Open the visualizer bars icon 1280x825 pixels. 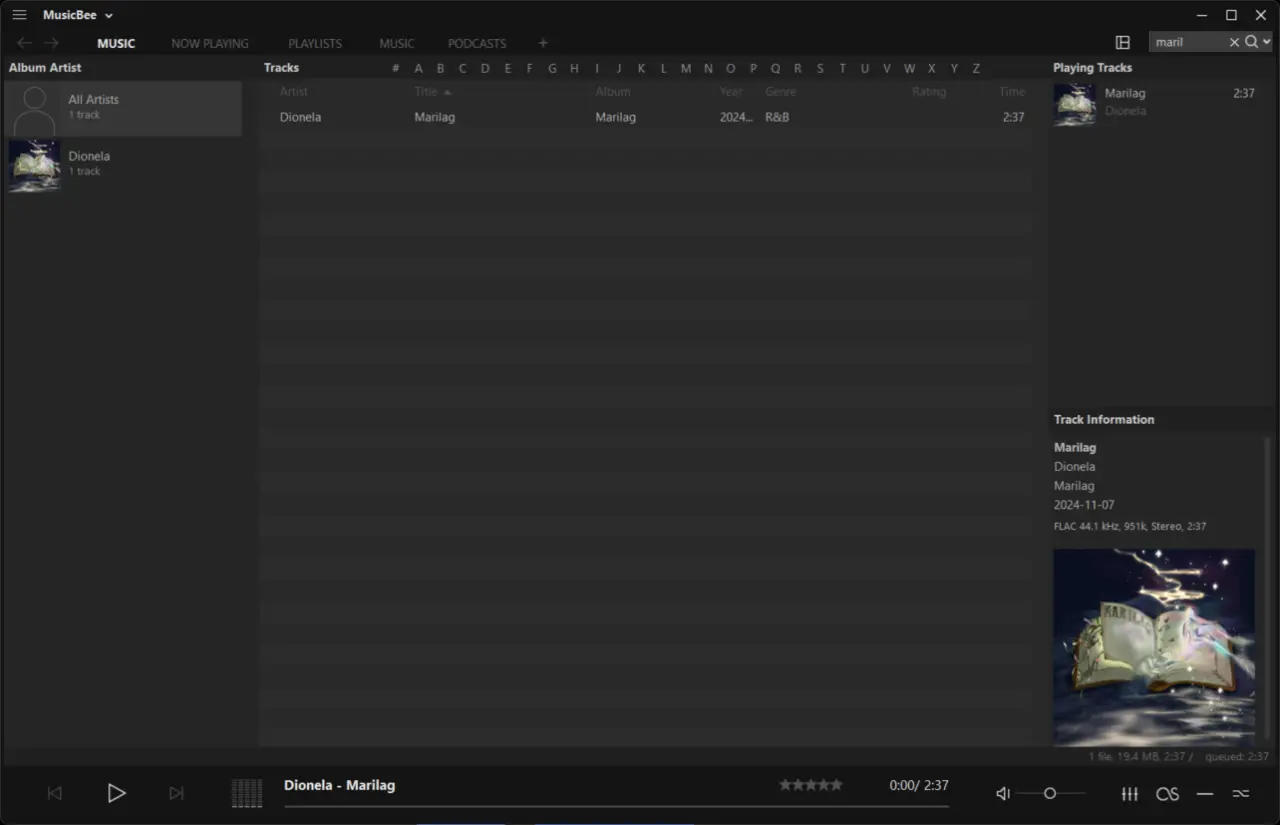tap(247, 793)
